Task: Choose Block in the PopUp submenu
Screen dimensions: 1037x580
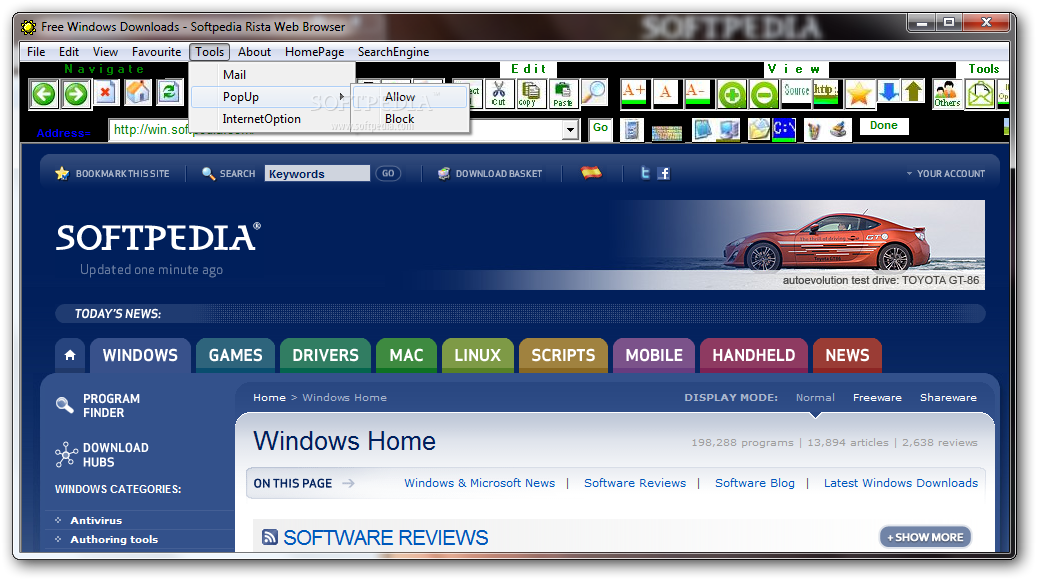Action: (410, 119)
